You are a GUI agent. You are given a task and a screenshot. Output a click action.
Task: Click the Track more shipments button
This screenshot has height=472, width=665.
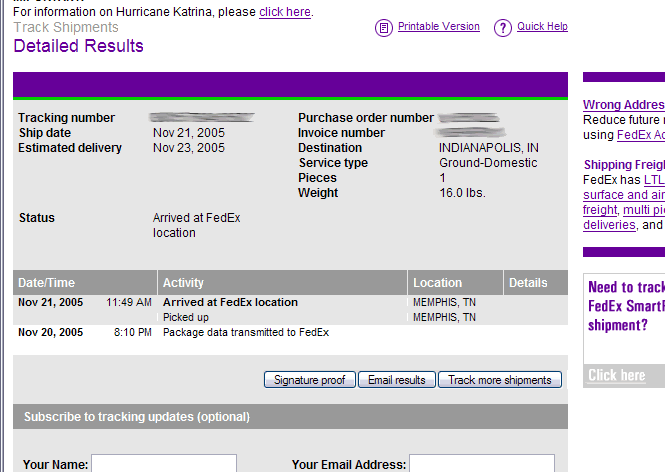tap(500, 380)
